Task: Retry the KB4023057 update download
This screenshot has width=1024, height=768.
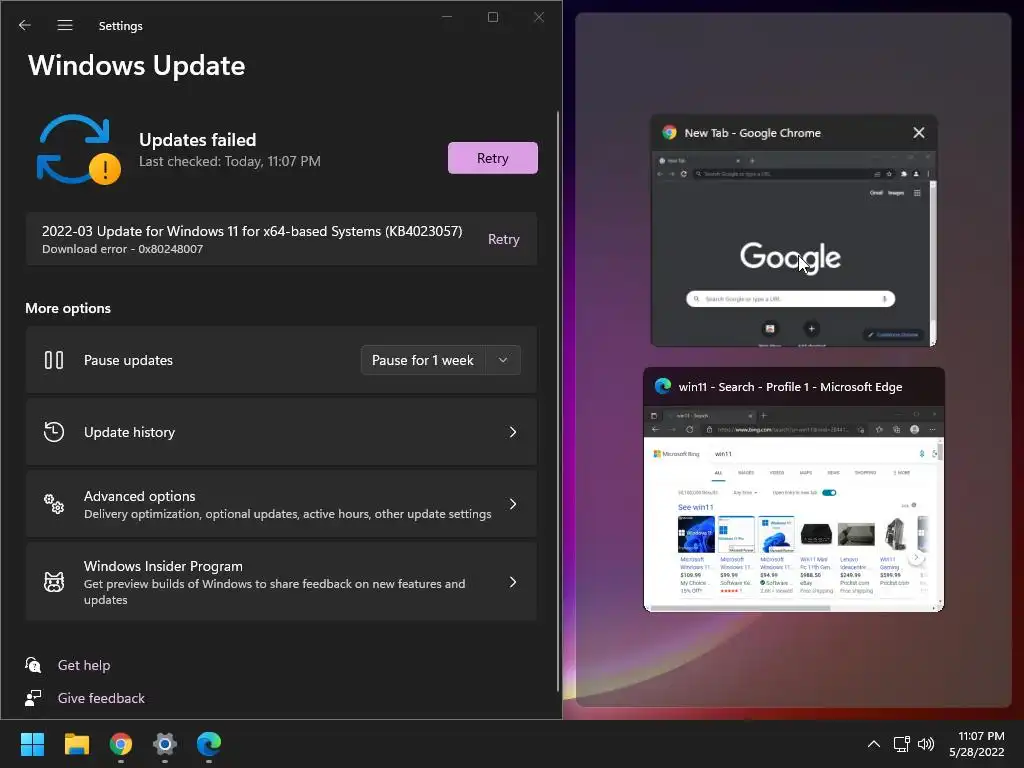Action: point(504,239)
